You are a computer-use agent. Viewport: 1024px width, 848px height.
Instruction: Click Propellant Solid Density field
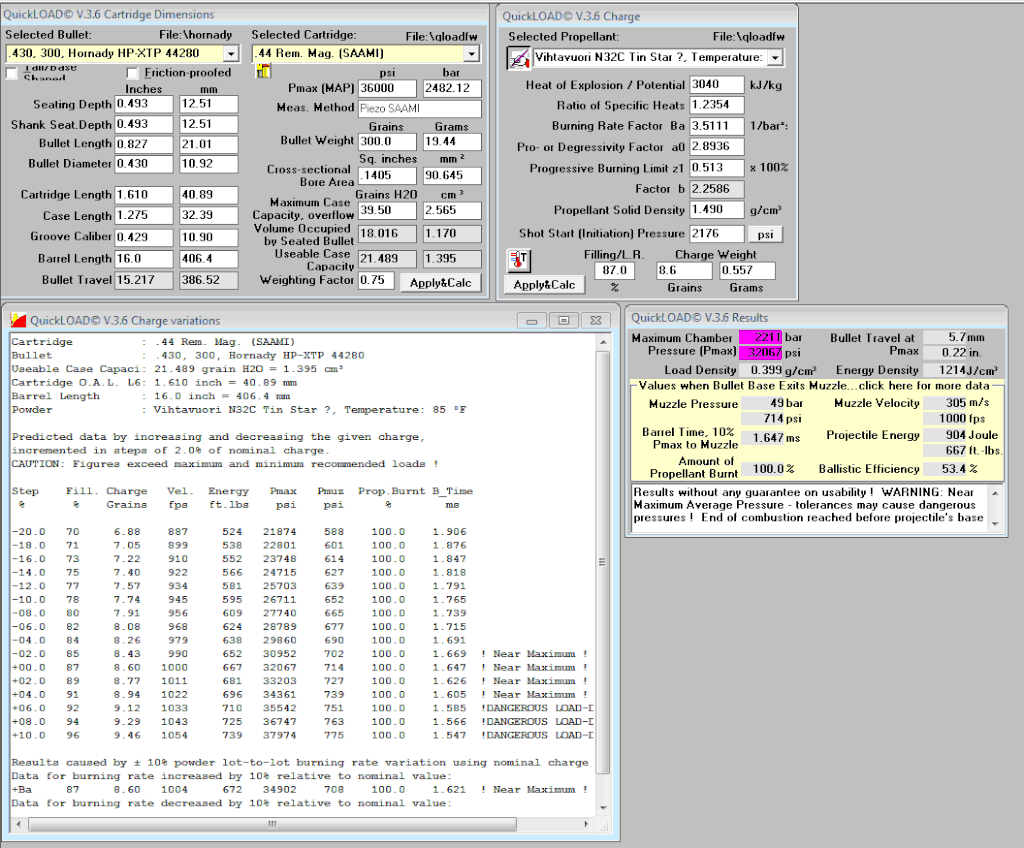(716, 210)
